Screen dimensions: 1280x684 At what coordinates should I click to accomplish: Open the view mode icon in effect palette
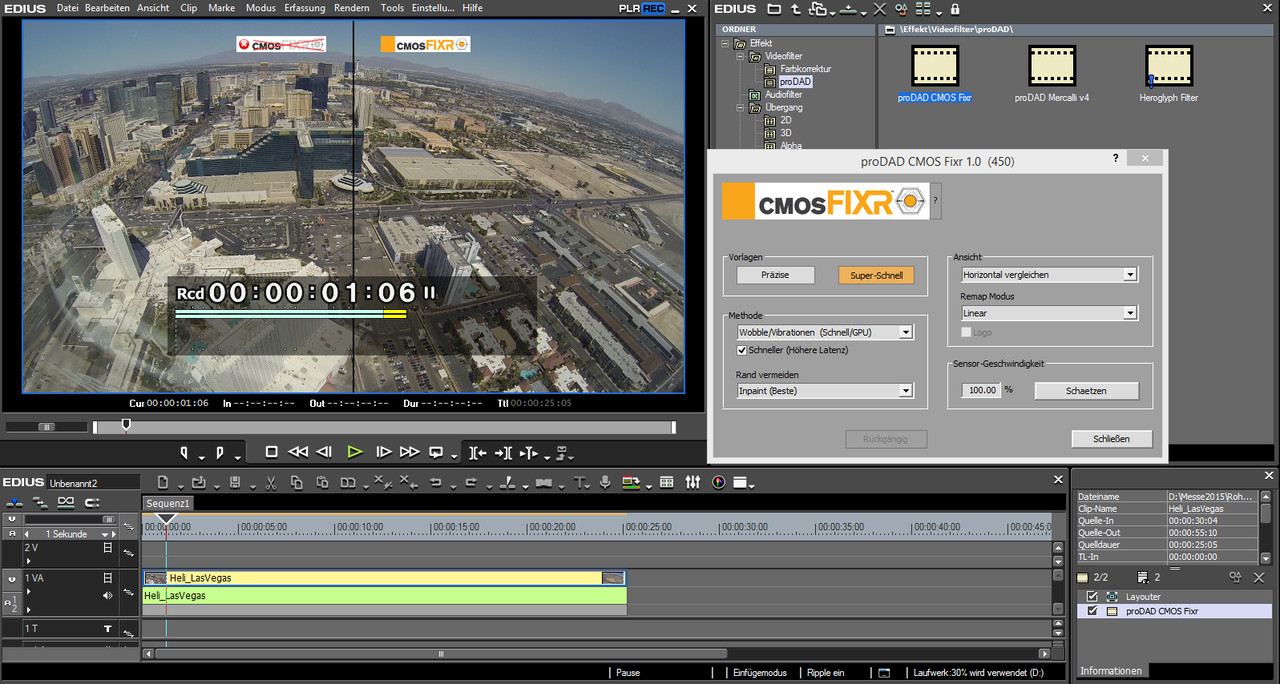(x=923, y=9)
